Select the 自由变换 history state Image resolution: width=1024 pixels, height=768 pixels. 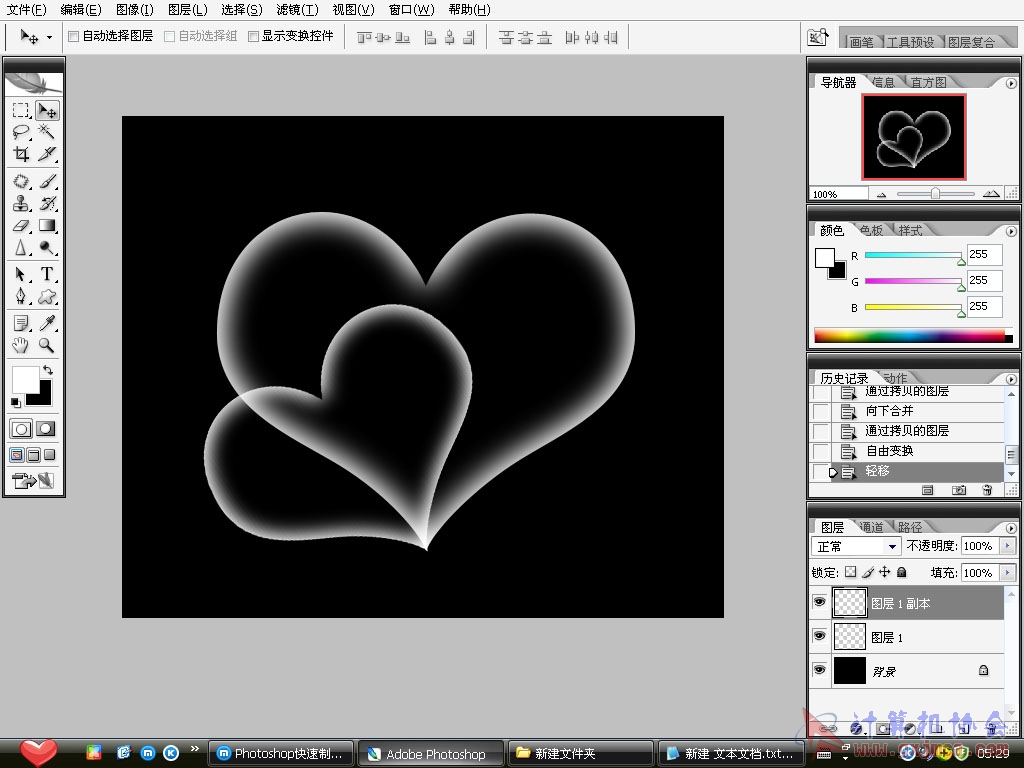coord(908,451)
